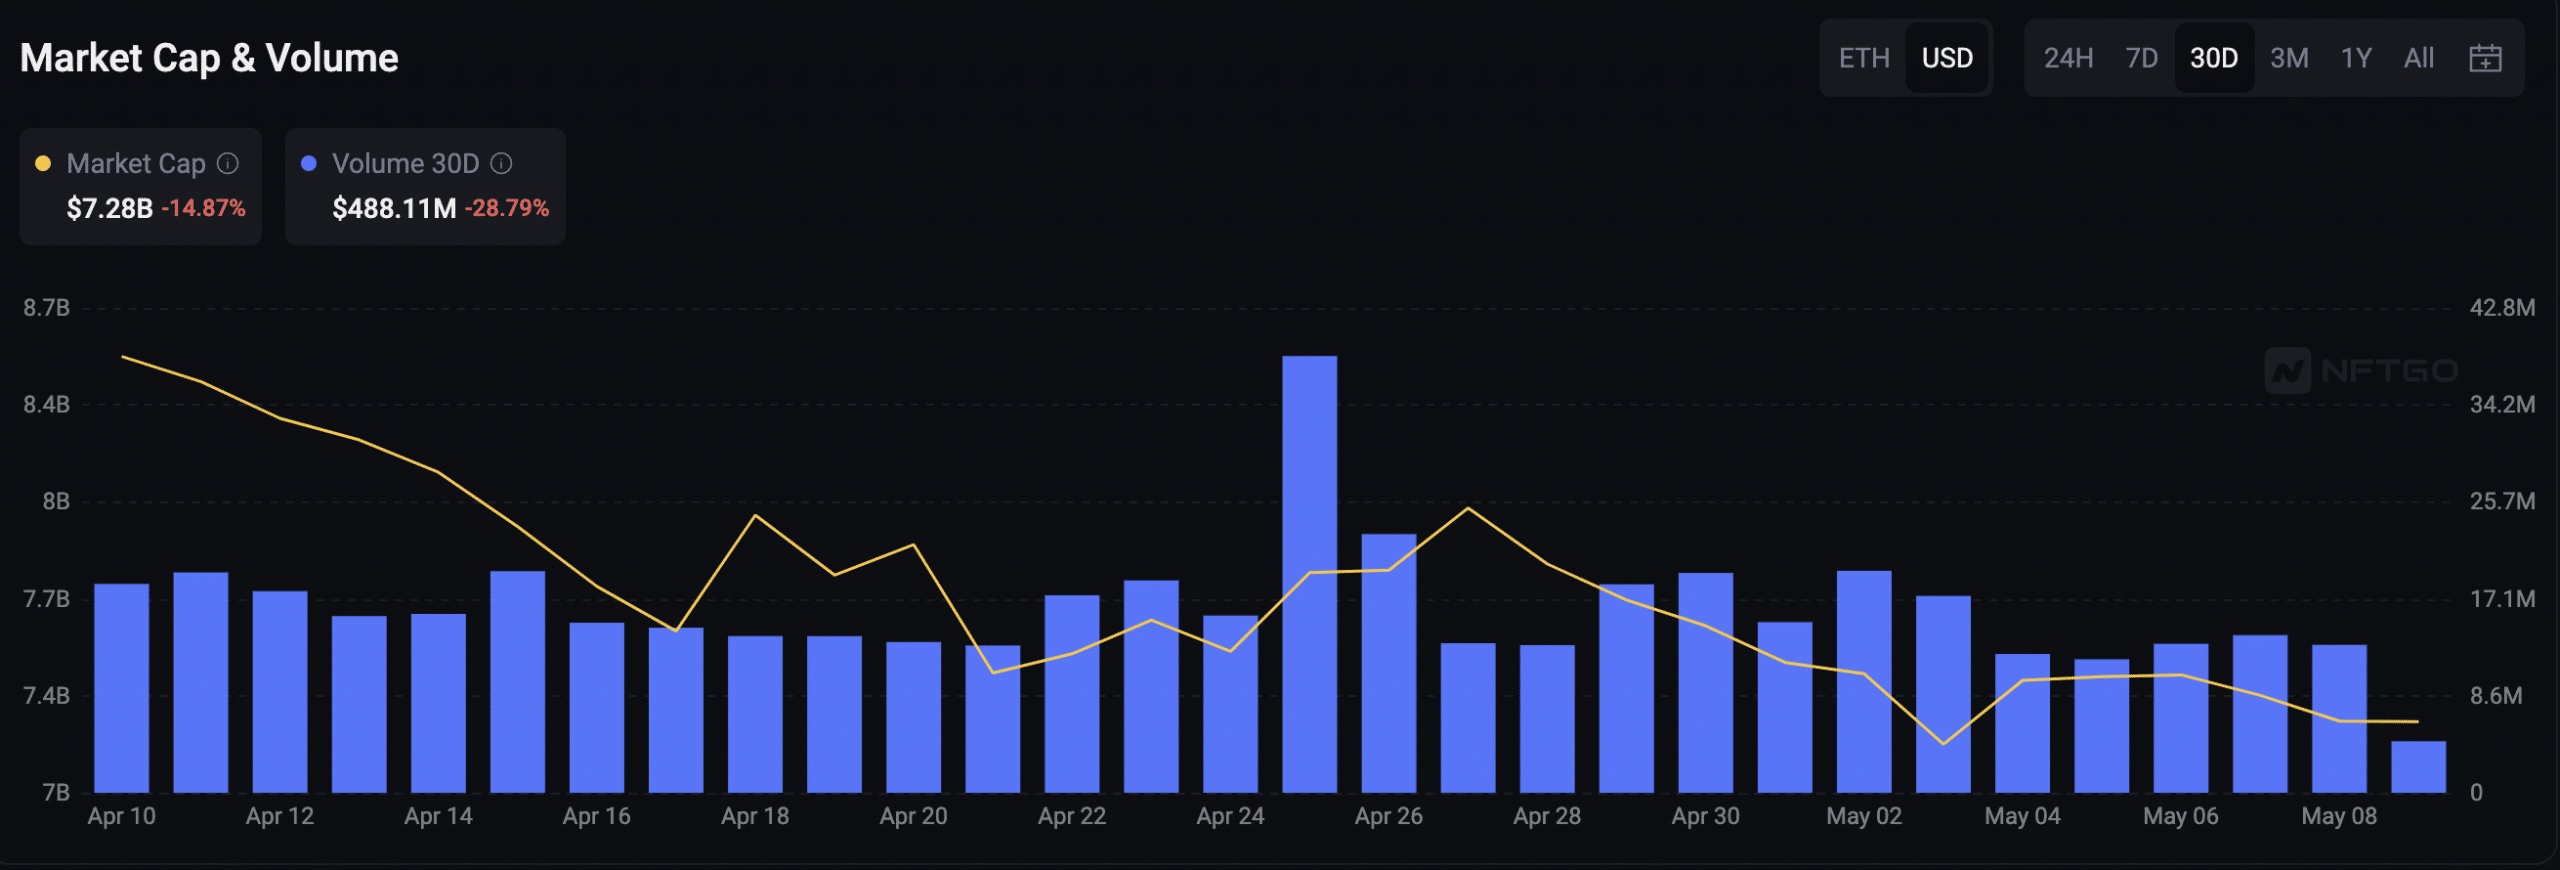
Task: Click the 42.8M right axis label
Action: 2502,308
